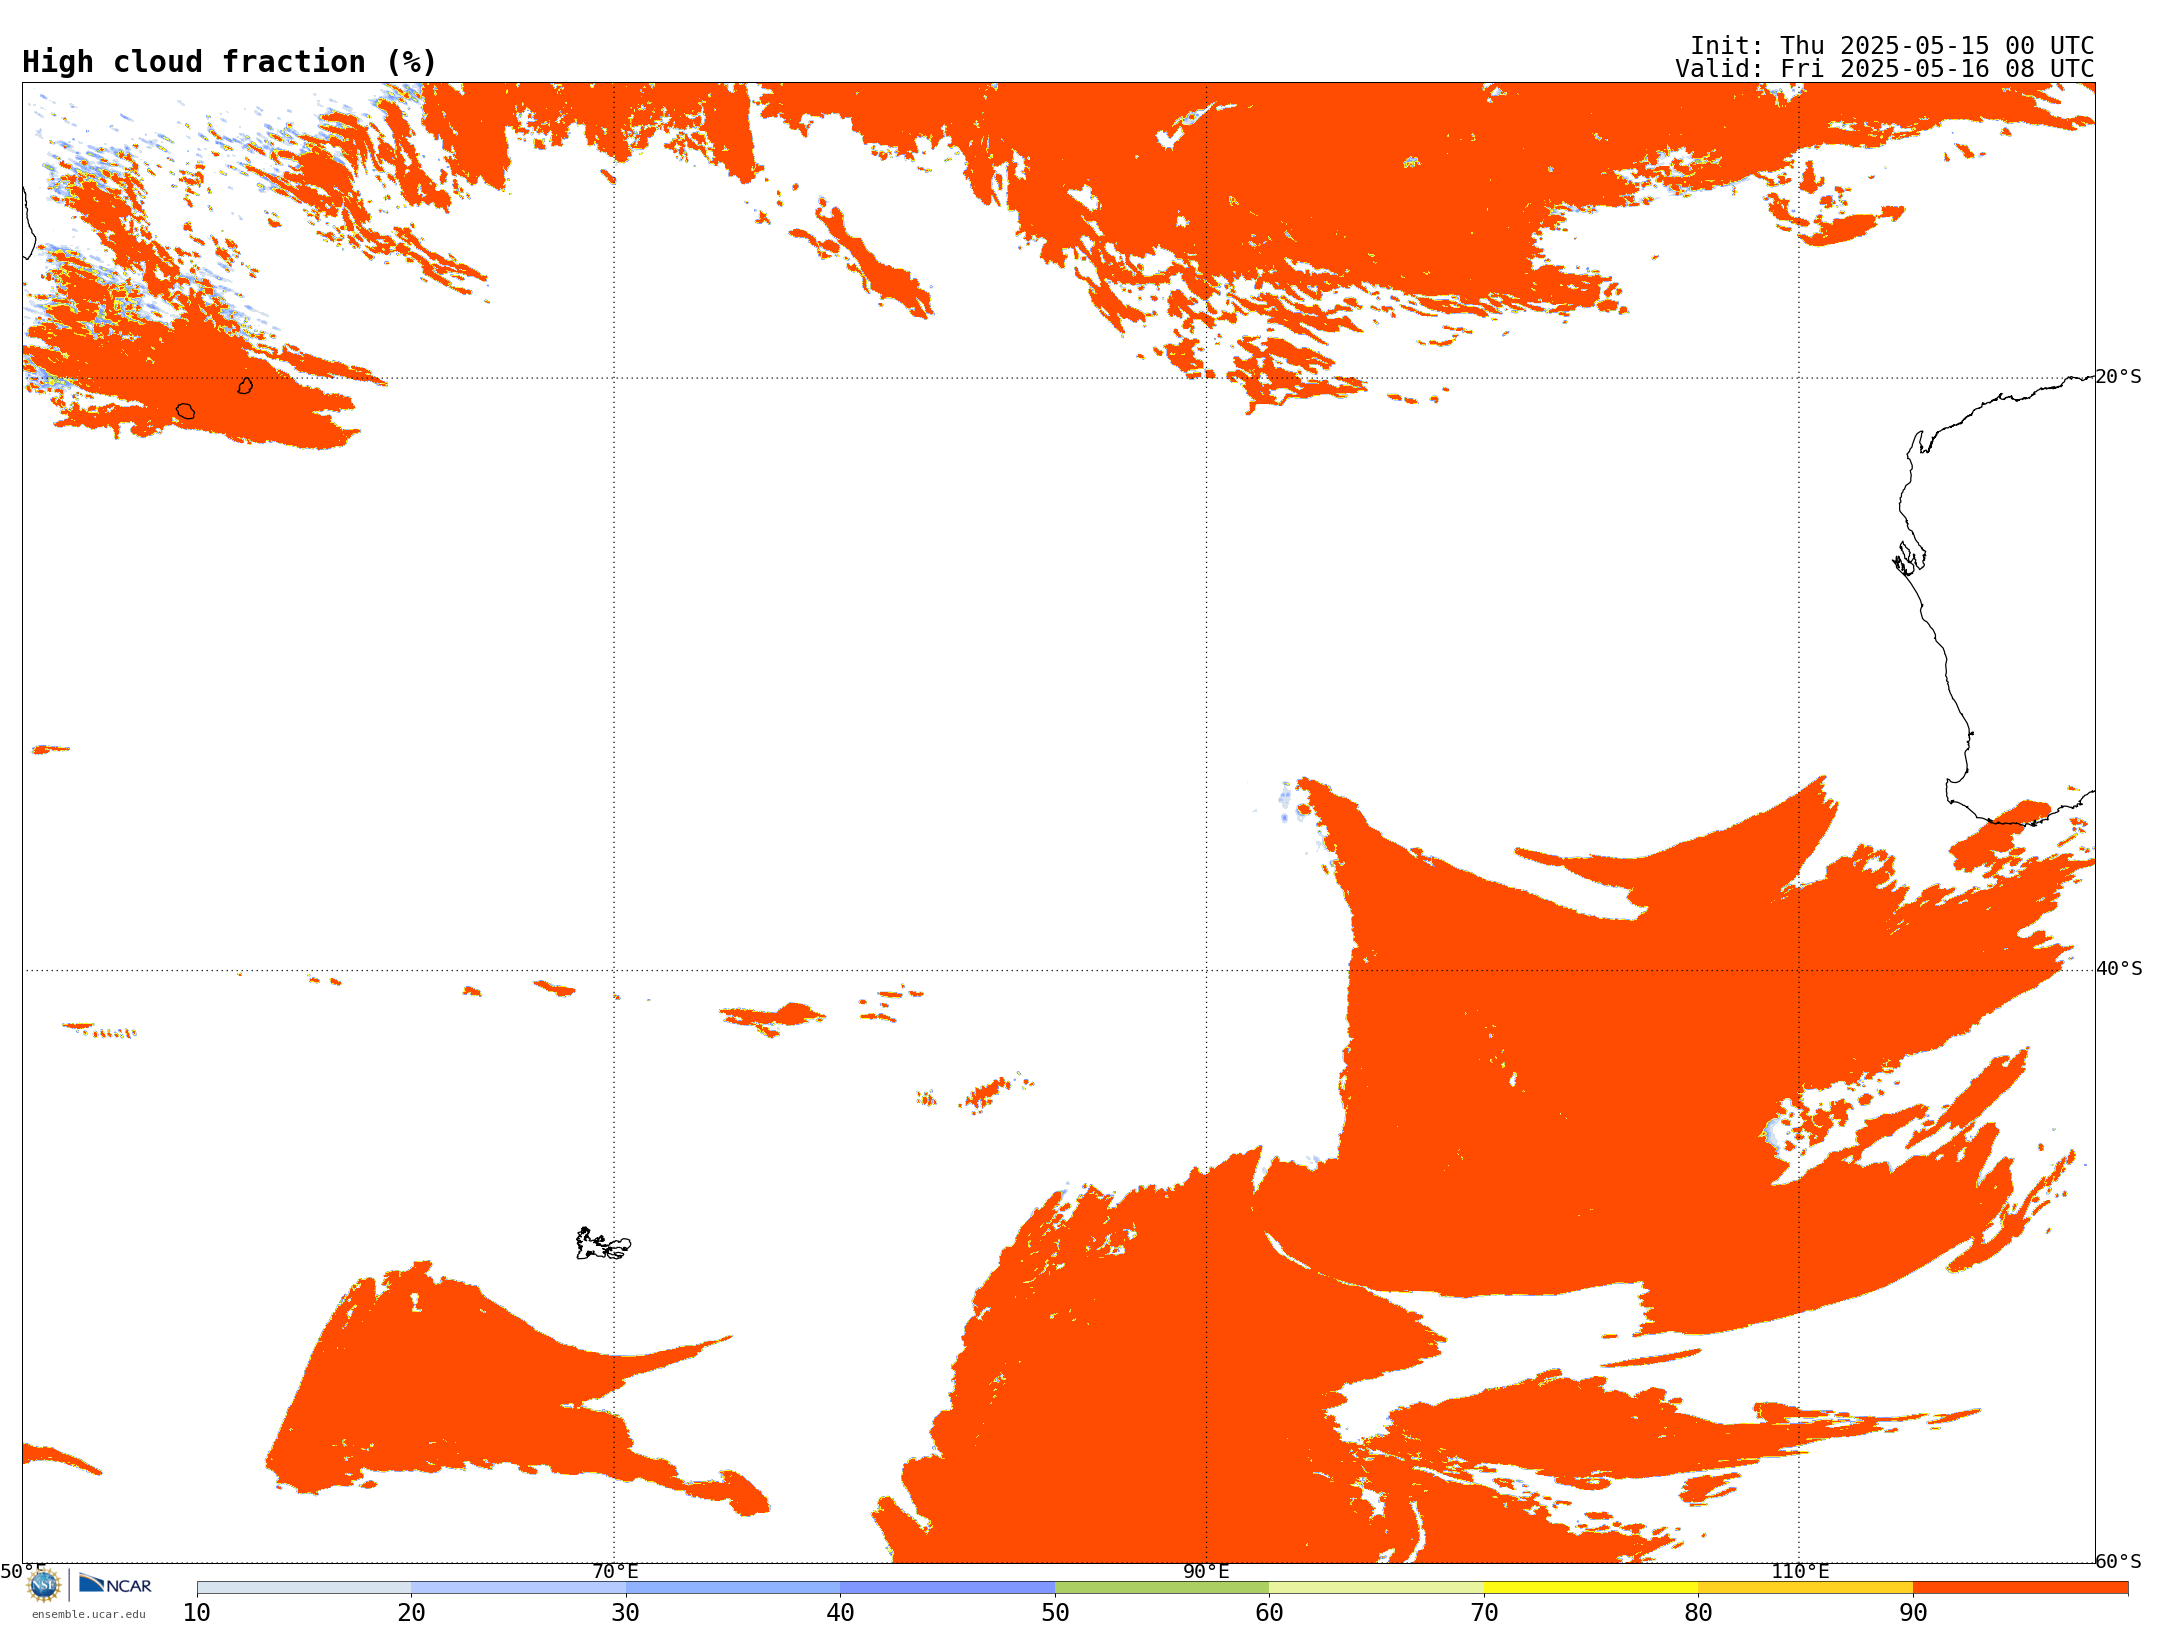Click the 10–20 pale gray colorbar segment

[x=304, y=1588]
